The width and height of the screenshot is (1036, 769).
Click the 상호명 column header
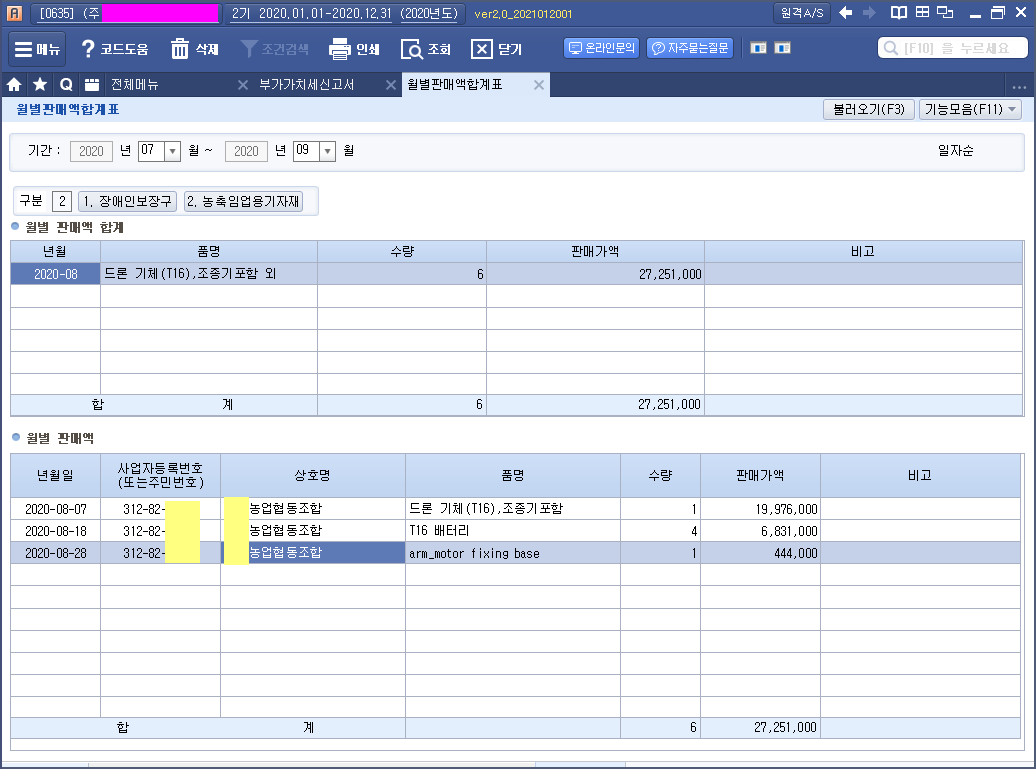pyautogui.click(x=313, y=475)
